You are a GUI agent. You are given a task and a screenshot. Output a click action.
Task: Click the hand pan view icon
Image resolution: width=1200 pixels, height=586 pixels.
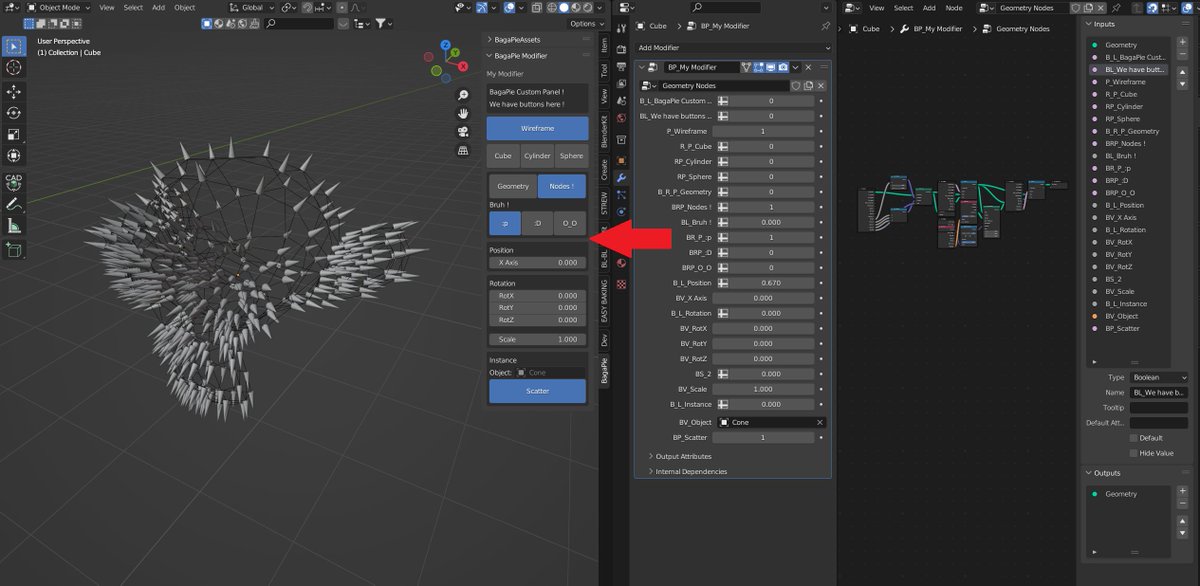(463, 113)
